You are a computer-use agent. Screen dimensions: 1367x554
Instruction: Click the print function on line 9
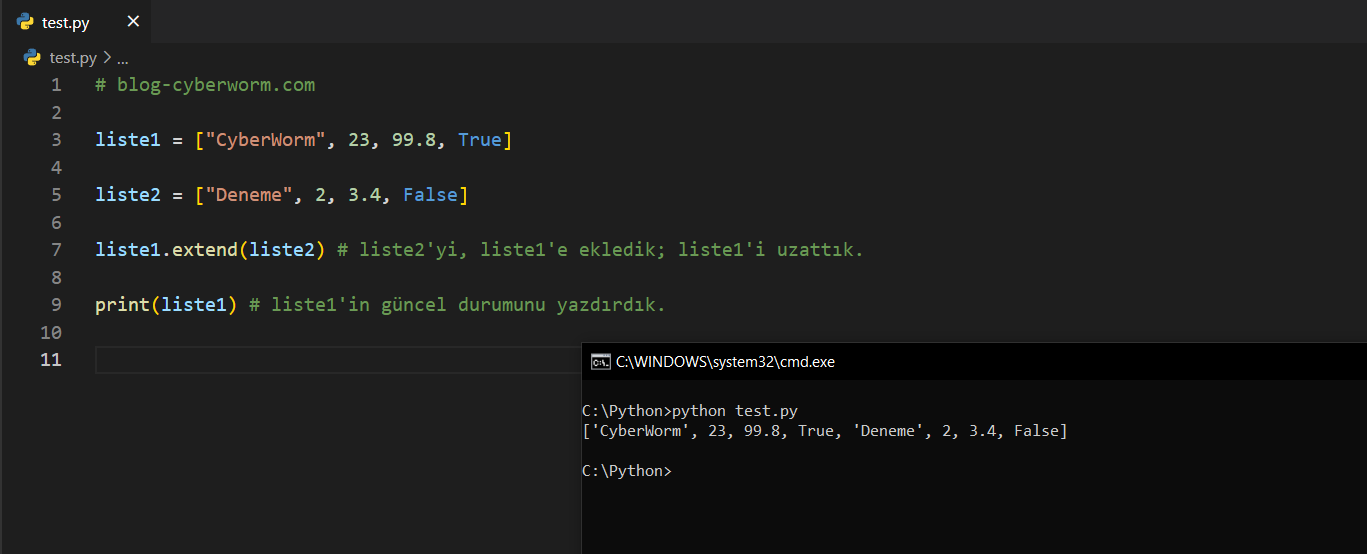[122, 305]
